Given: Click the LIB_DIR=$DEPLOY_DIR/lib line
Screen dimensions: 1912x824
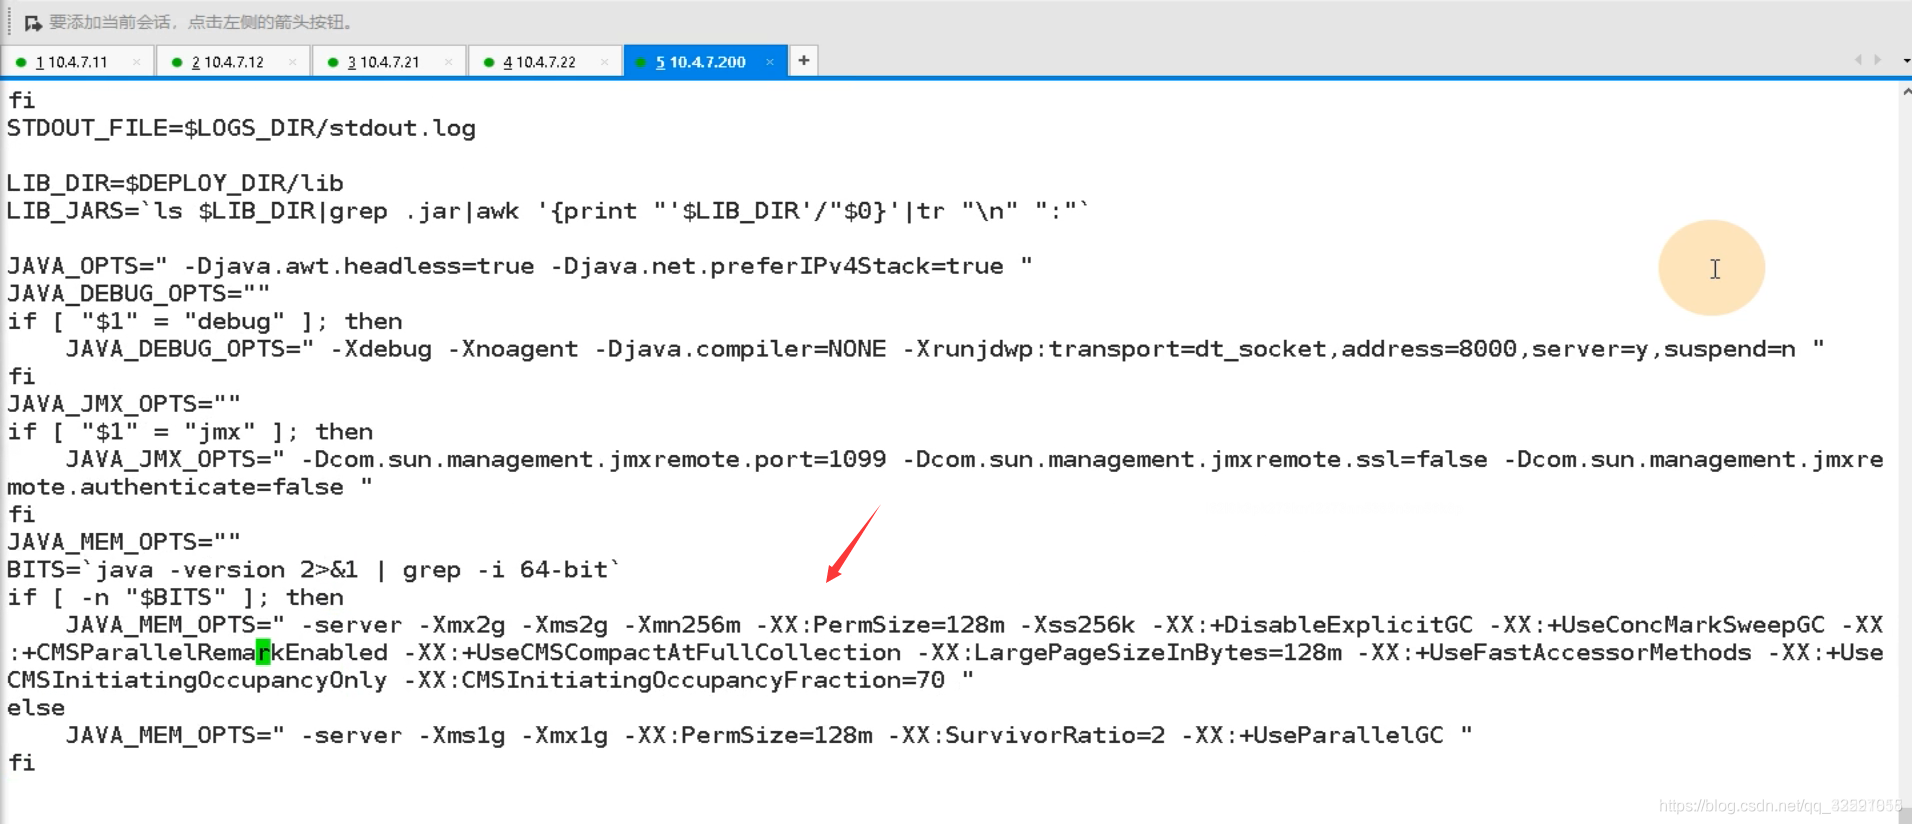Looking at the screenshot, I should pos(175,183).
